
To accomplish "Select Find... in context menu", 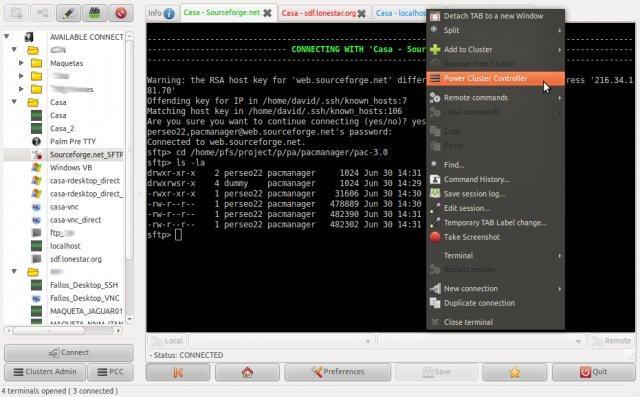I will coord(496,165).
